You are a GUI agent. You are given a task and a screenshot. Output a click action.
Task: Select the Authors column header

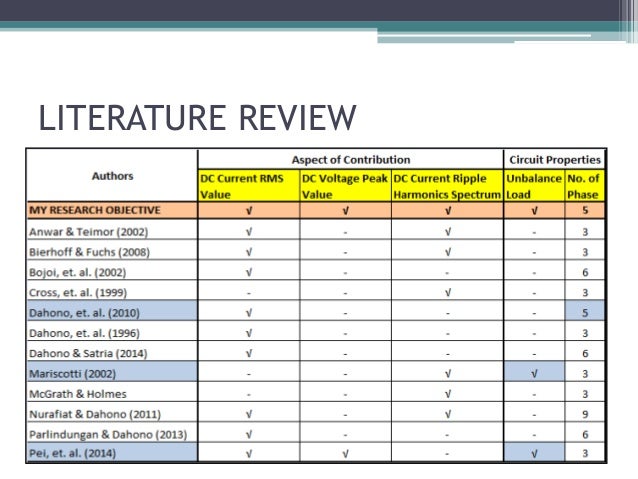click(112, 176)
